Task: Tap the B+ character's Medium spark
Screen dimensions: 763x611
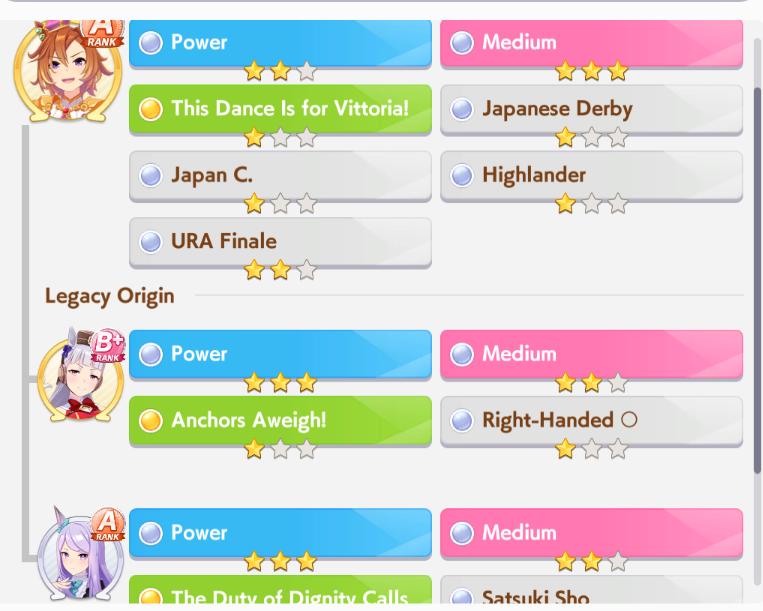Action: click(x=591, y=354)
